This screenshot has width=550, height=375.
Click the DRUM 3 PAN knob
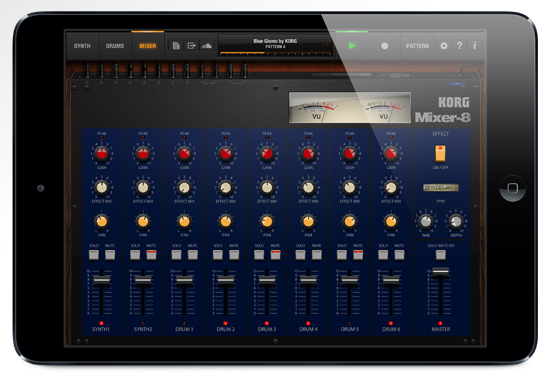click(267, 221)
